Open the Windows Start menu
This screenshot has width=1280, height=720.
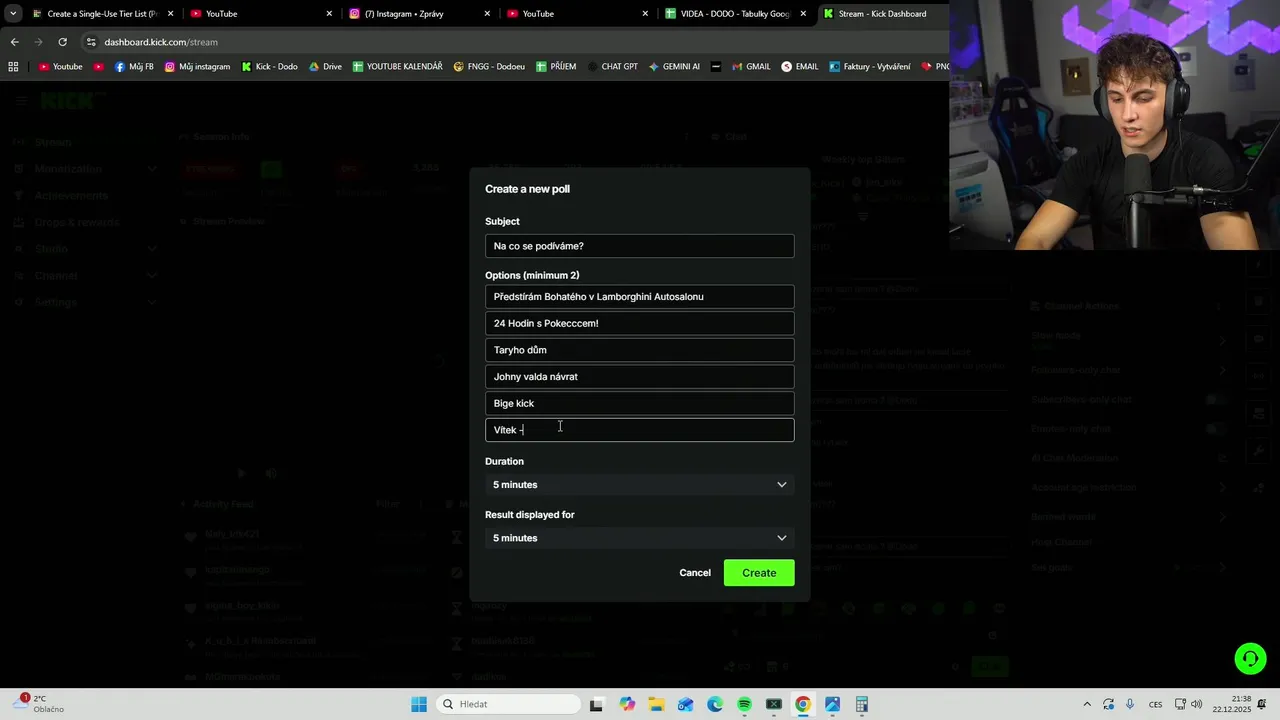point(419,704)
